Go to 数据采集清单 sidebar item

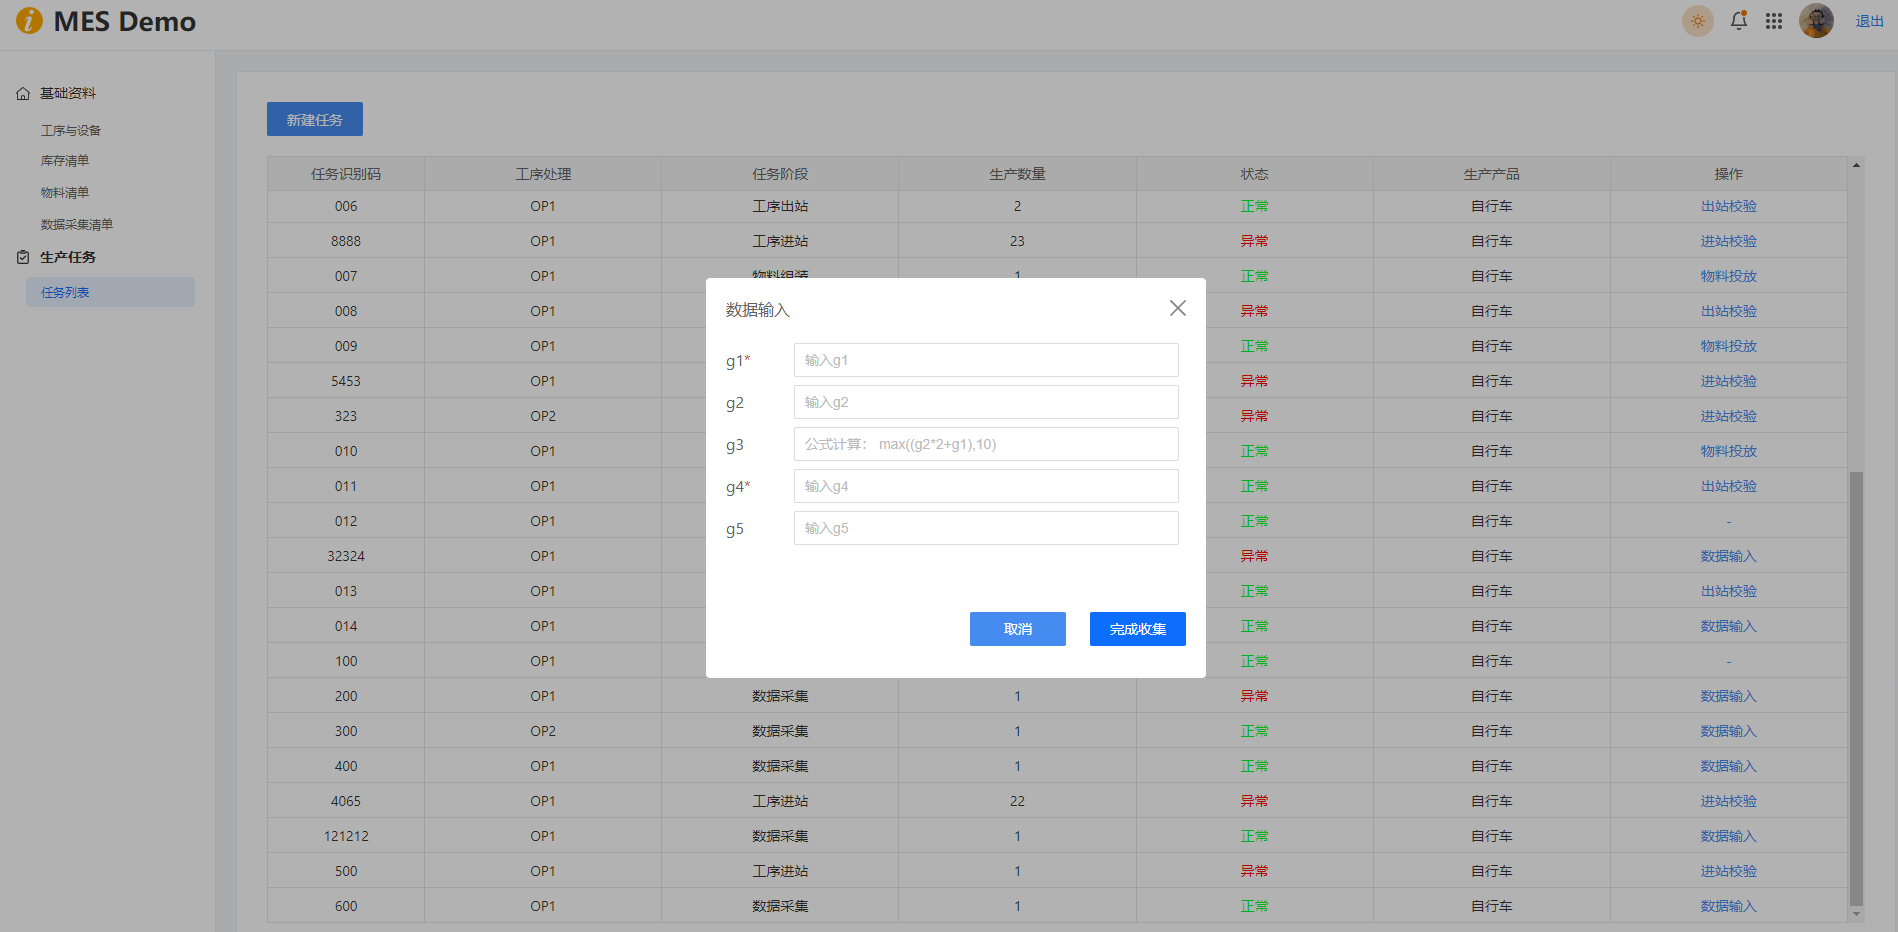click(77, 225)
